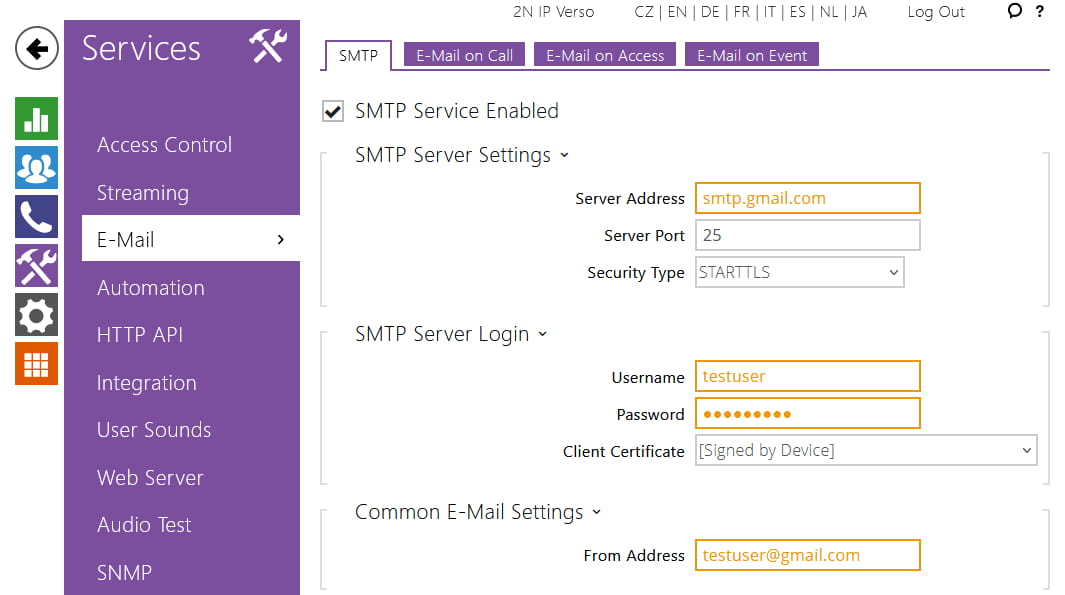Open Automation in the Services menu

[x=151, y=288]
